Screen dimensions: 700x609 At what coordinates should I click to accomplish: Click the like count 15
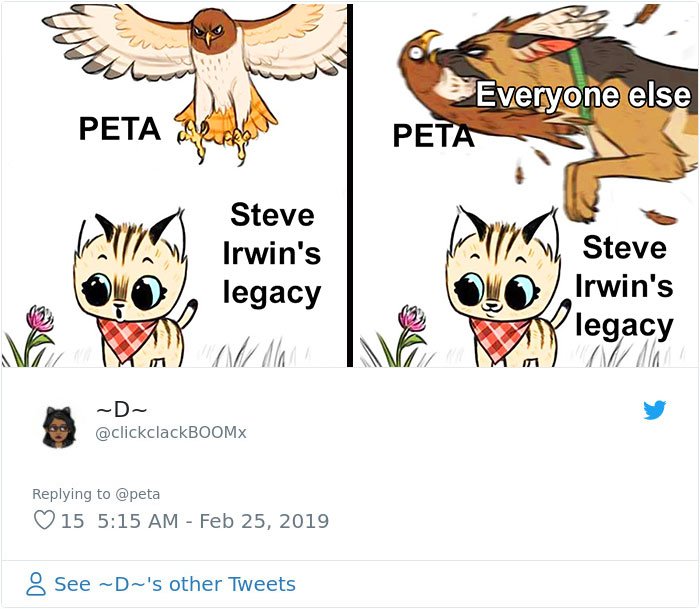click(x=72, y=521)
